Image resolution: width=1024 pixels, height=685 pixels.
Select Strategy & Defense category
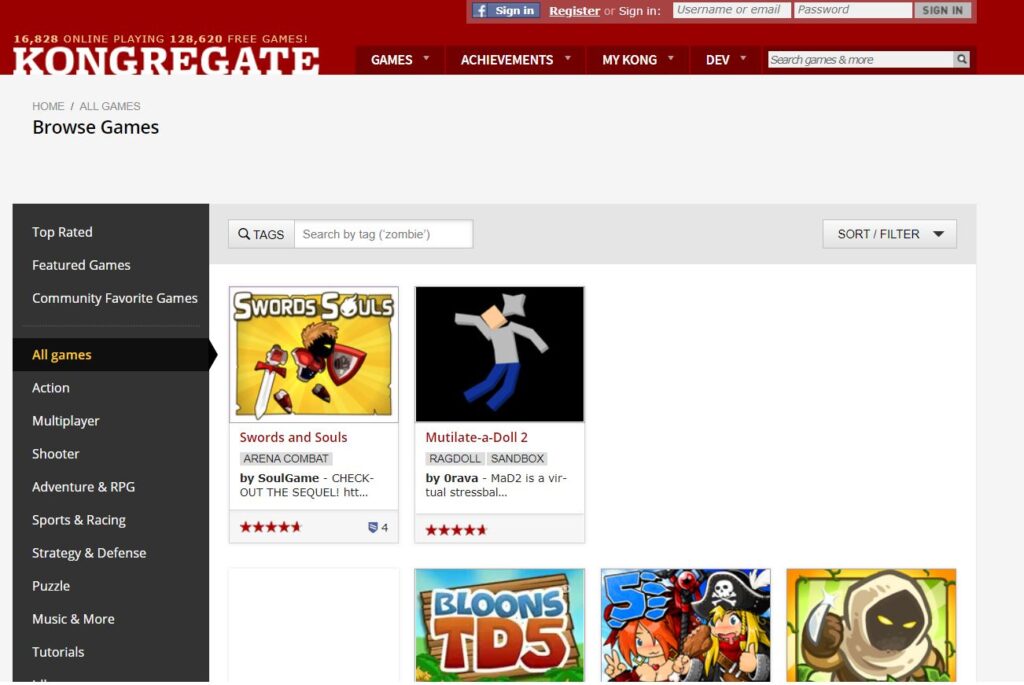pos(89,553)
